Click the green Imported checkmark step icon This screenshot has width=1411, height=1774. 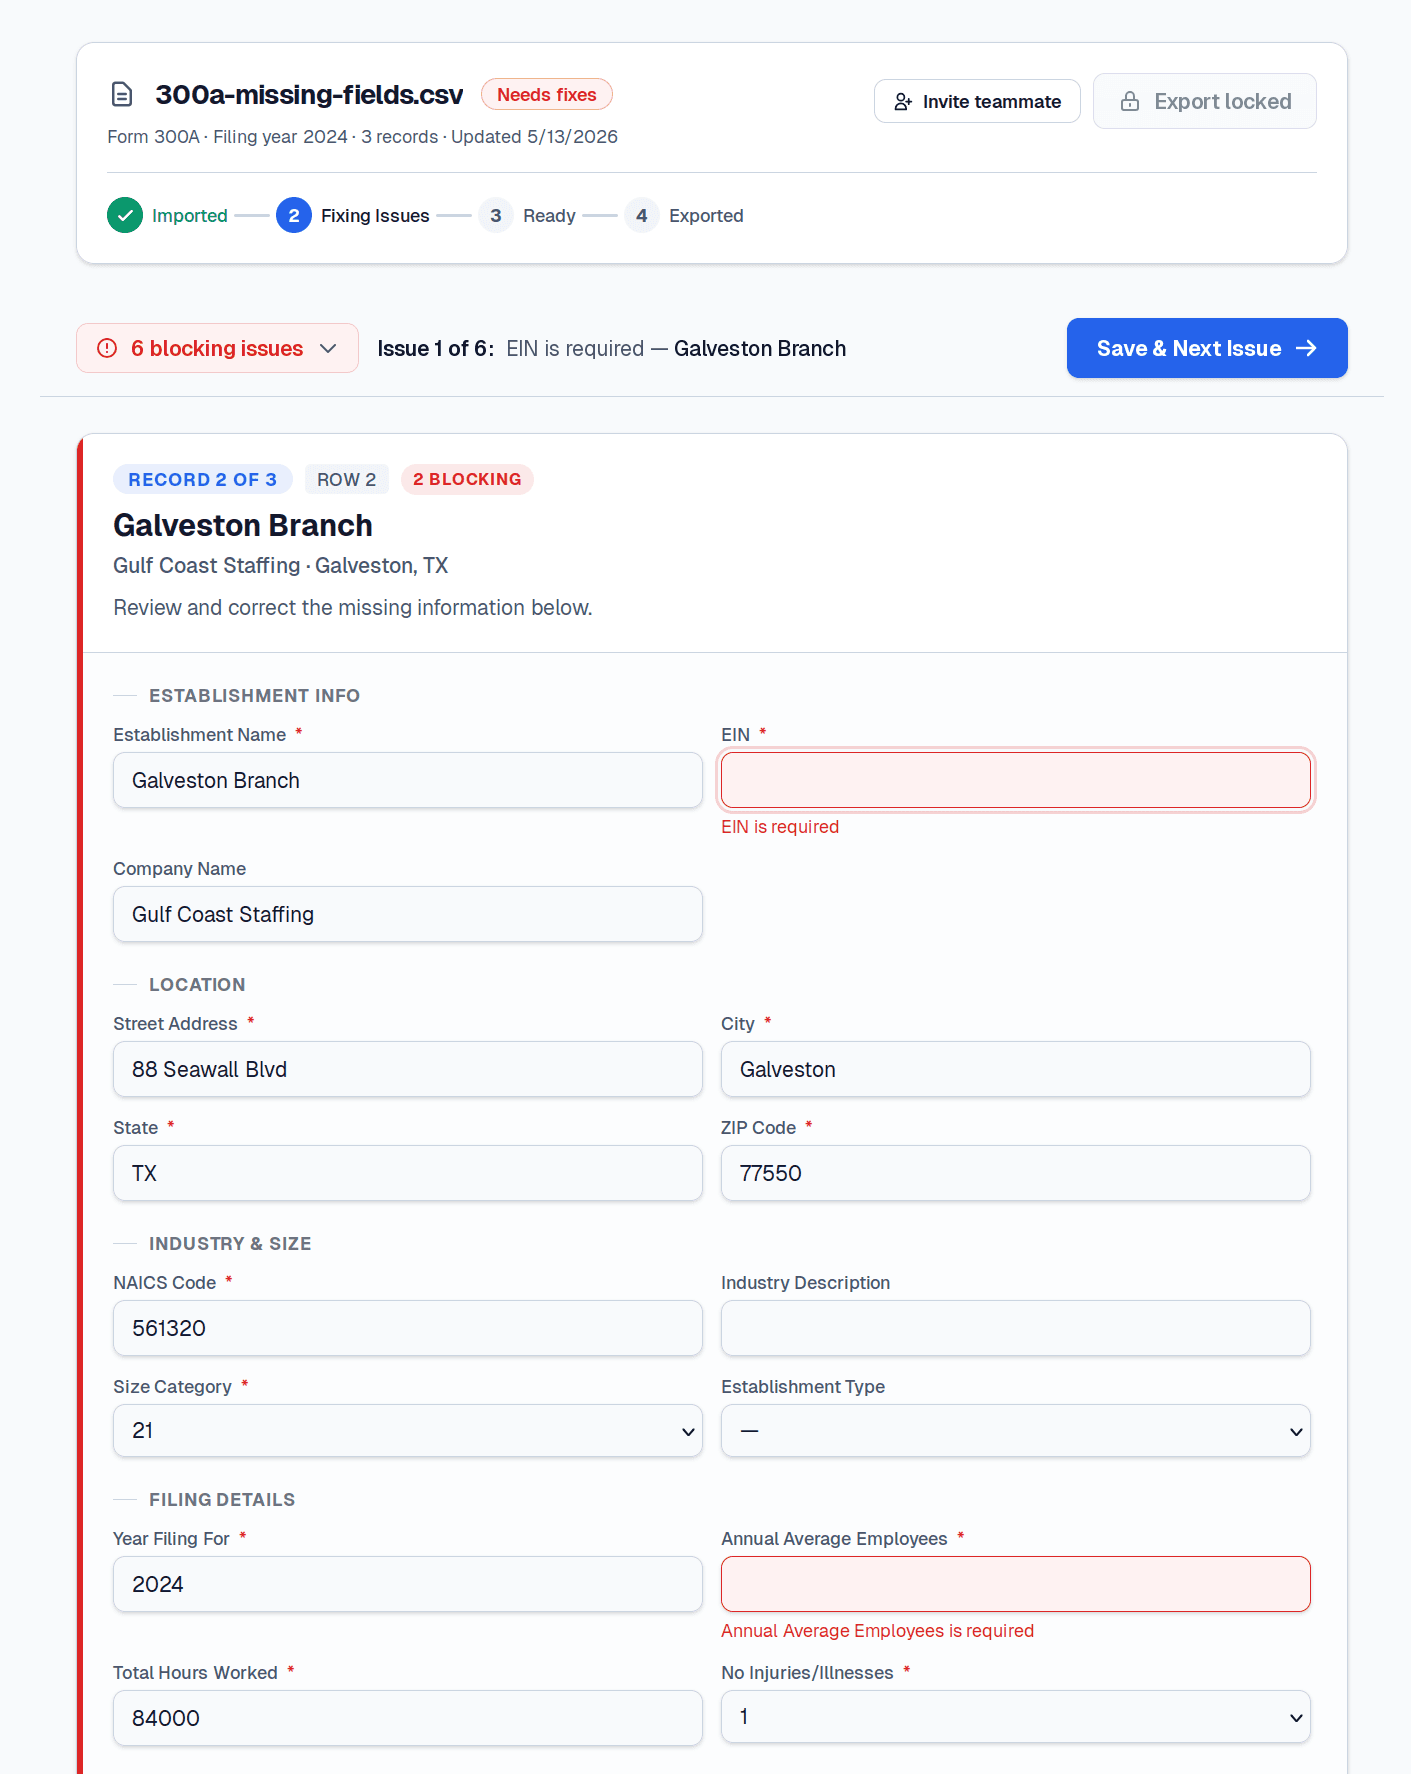coord(125,215)
